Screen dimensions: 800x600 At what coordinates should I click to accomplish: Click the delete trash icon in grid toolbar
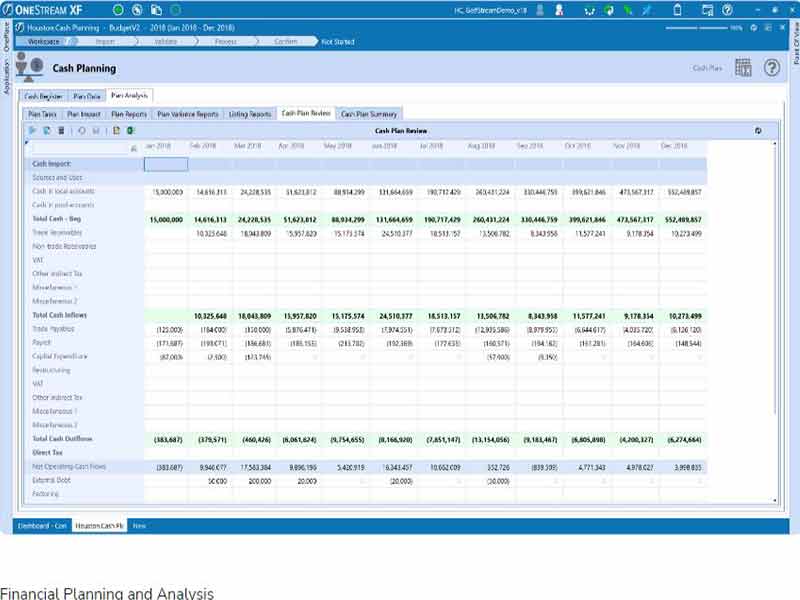(x=60, y=130)
